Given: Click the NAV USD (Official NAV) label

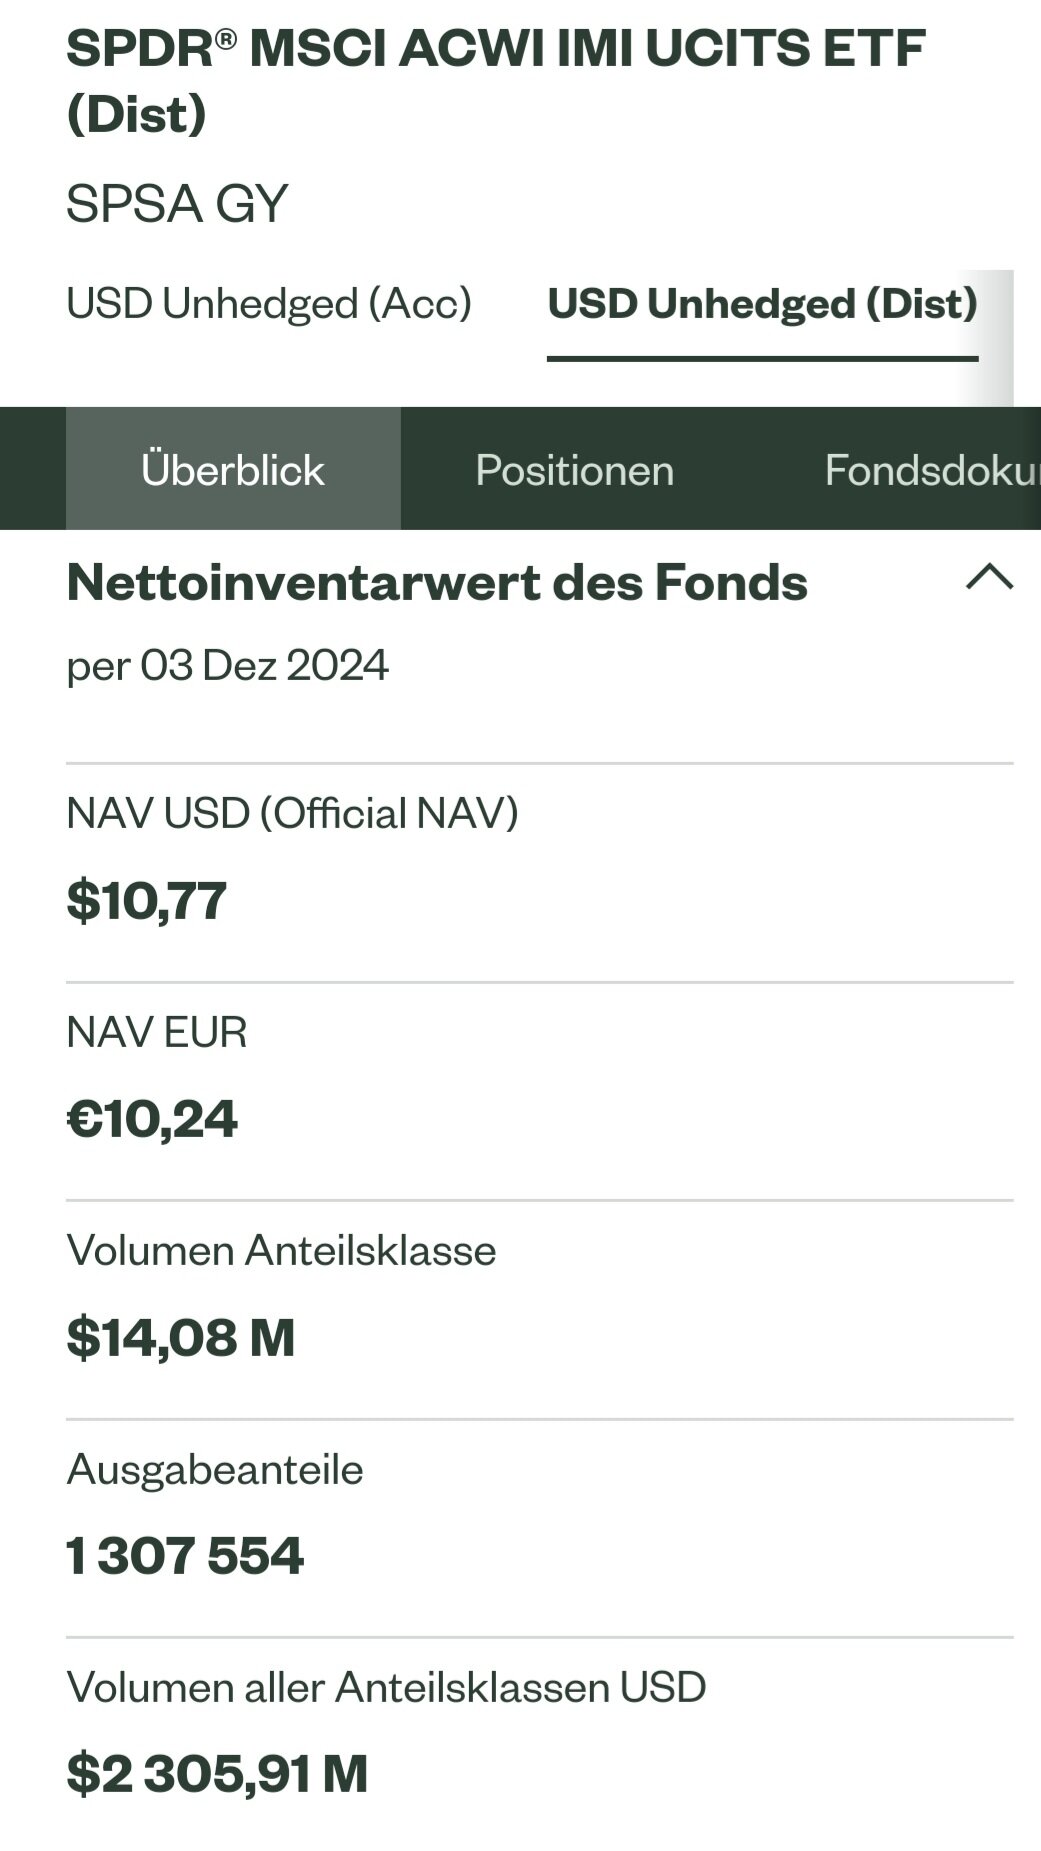Looking at the screenshot, I should click(292, 813).
